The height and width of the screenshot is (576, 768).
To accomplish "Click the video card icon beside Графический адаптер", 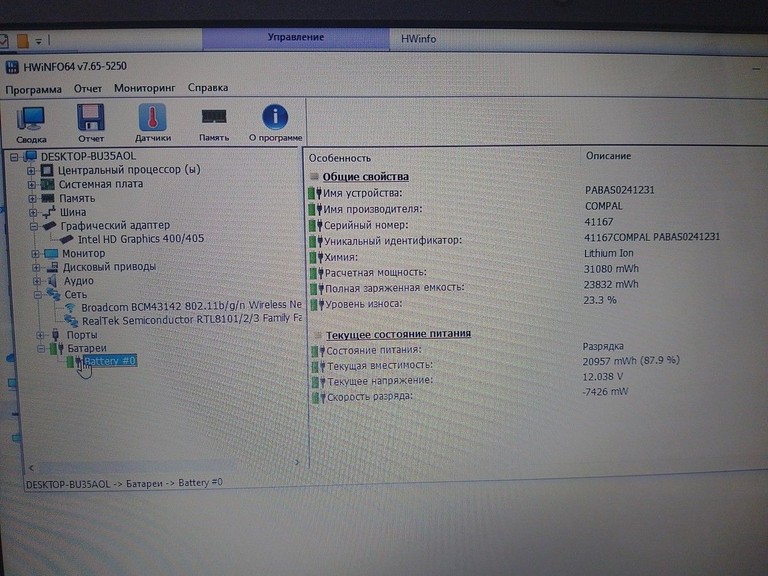I will tap(49, 226).
